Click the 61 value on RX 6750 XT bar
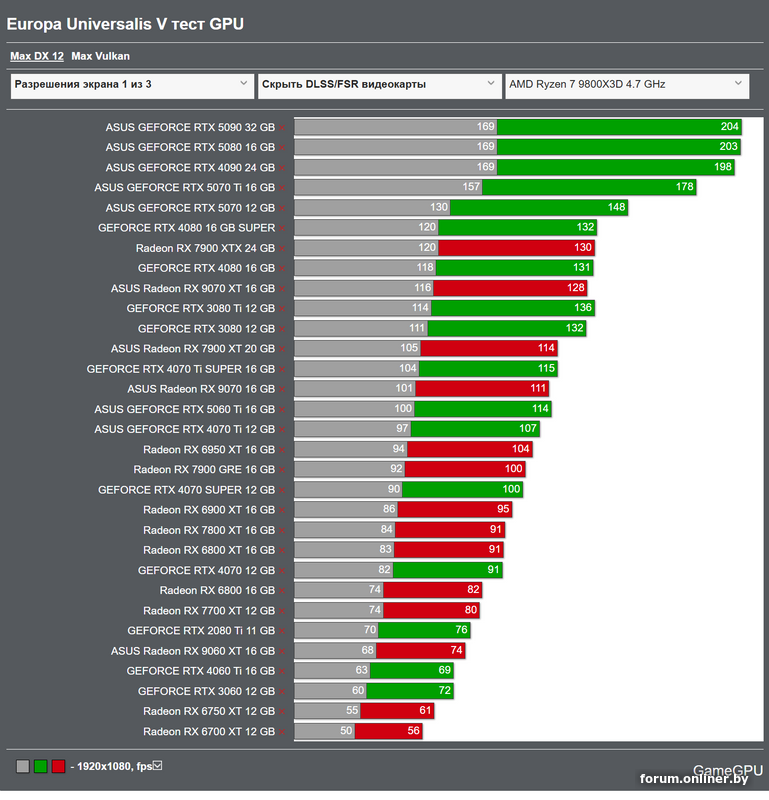Viewport: 769px width, 800px height. pos(425,711)
